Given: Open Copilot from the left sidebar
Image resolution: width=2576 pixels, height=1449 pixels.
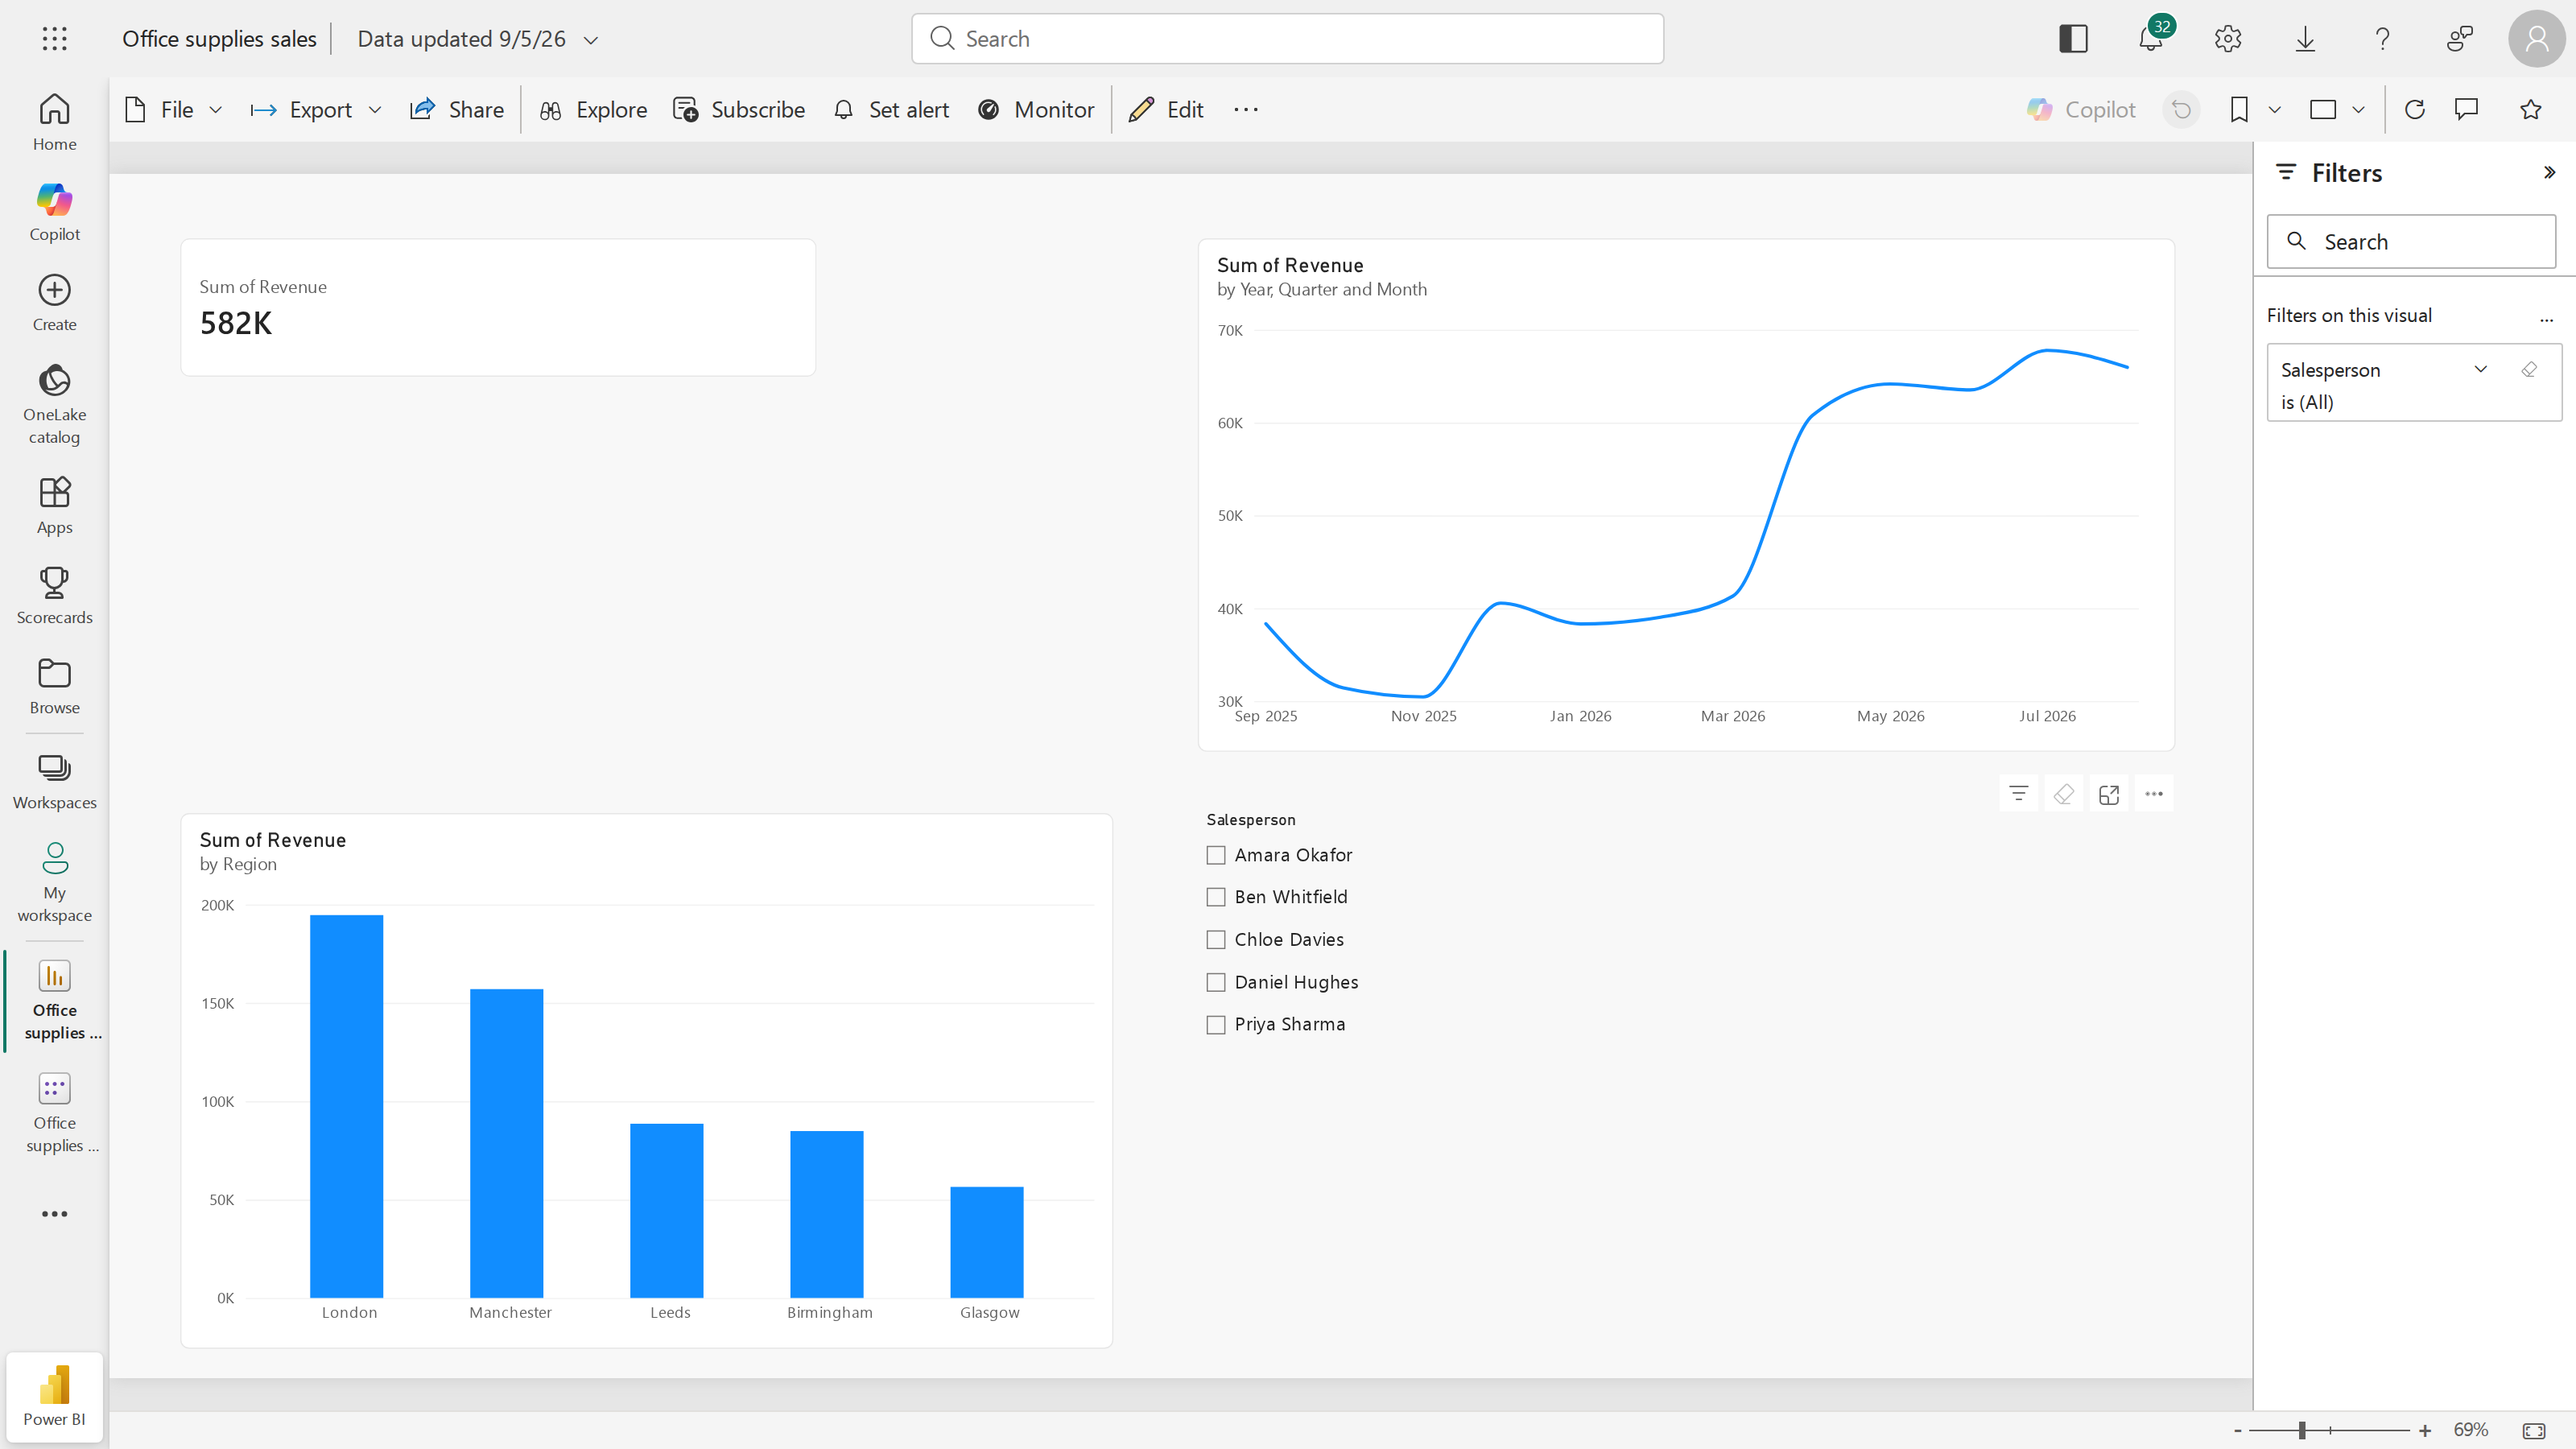Looking at the screenshot, I should pyautogui.click(x=54, y=212).
